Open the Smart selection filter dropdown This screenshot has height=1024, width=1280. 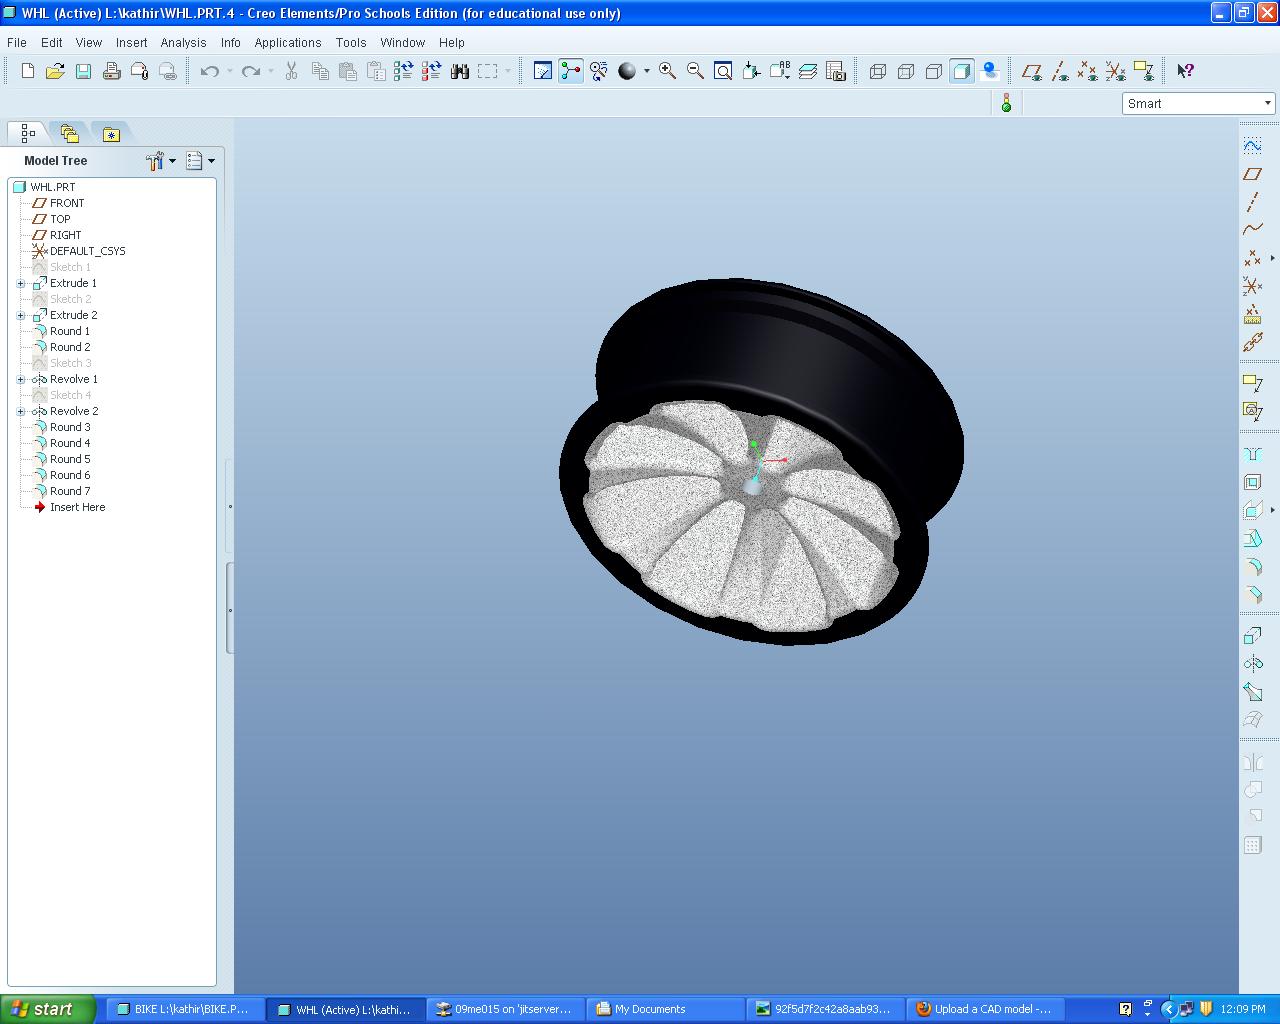click(1198, 103)
